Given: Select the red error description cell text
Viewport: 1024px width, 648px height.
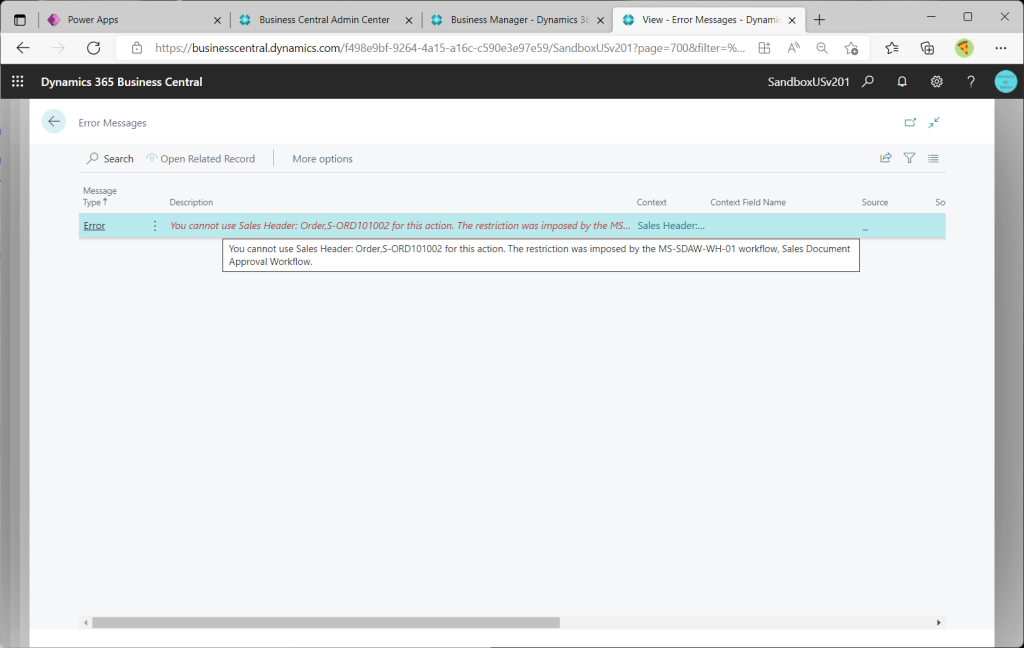Looking at the screenshot, I should coord(400,225).
